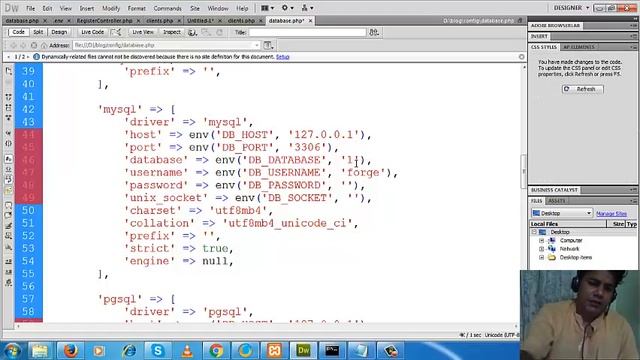
Task: Click the Open Documents icon in coding toolbar
Action: click(x=9, y=71)
